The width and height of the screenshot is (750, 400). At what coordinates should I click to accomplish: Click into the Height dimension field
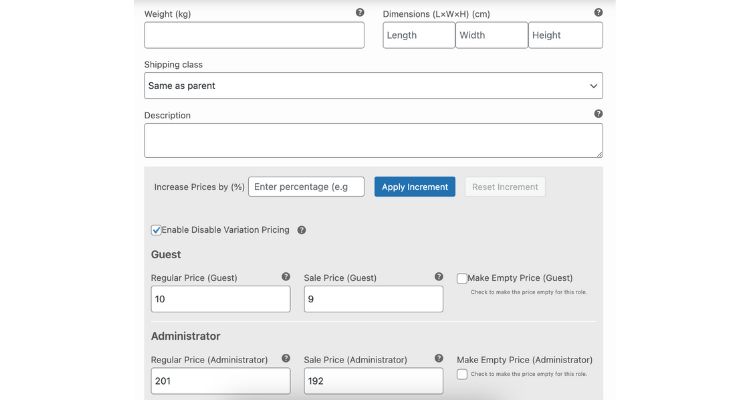[x=565, y=35]
